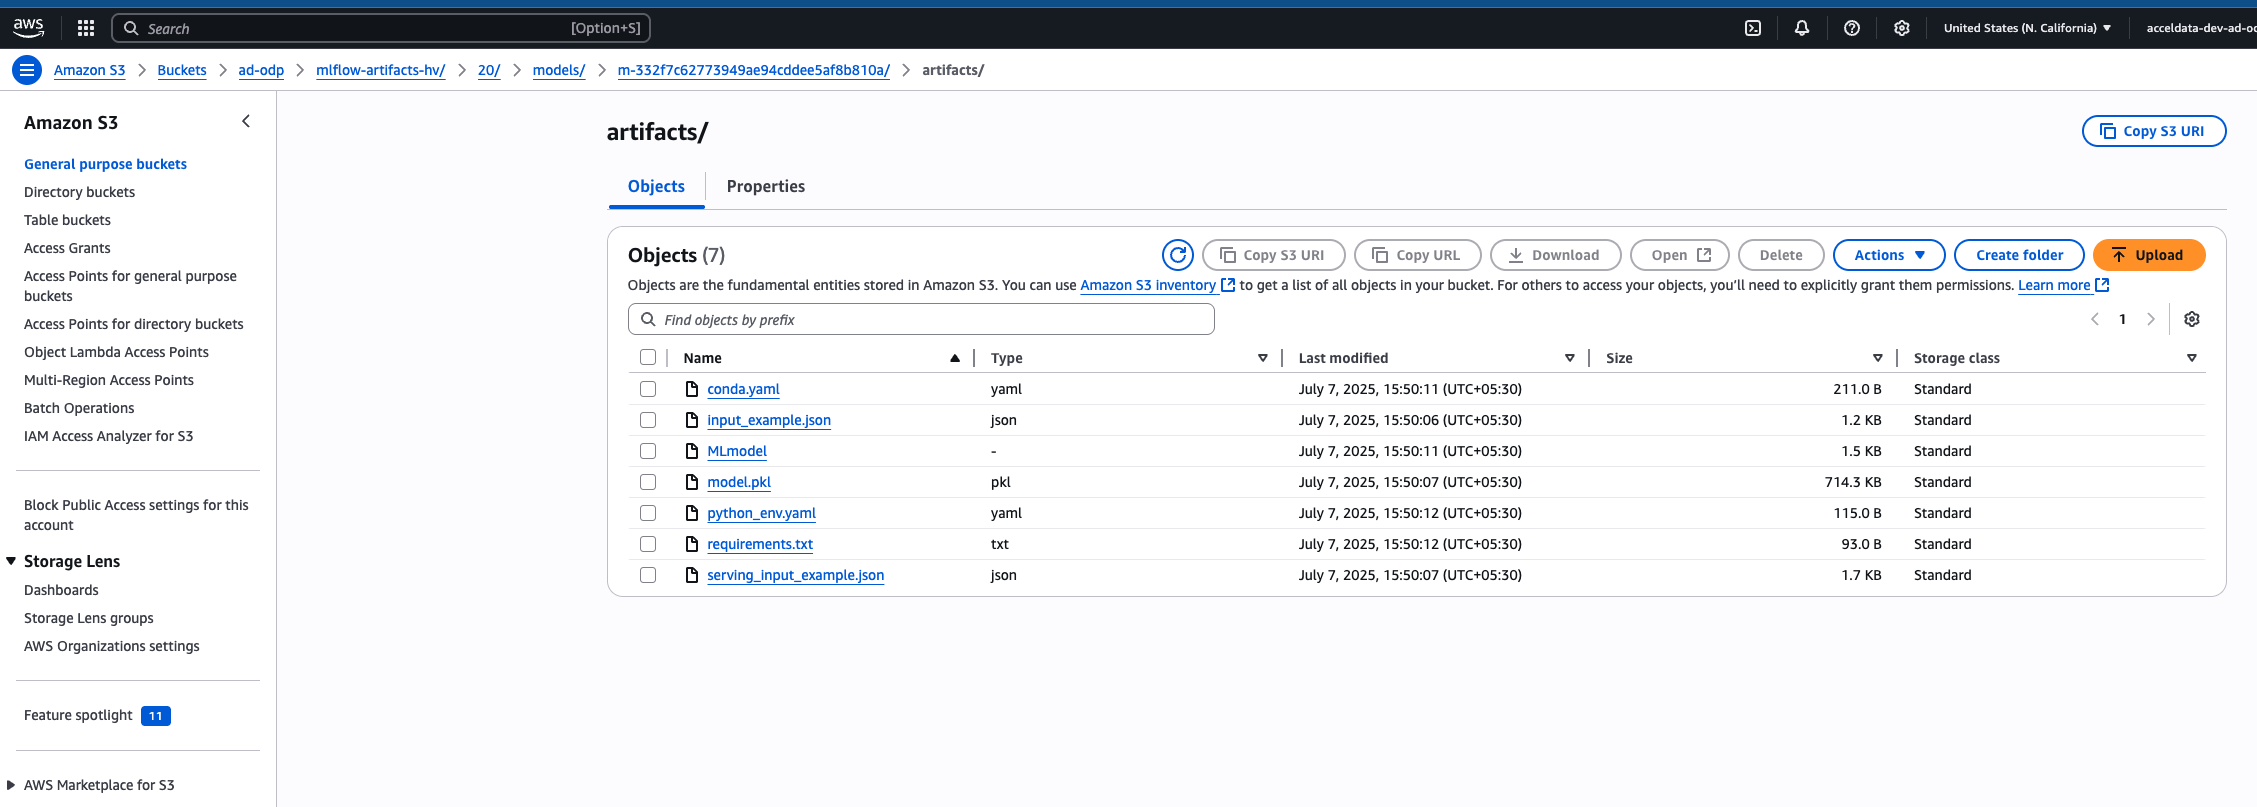
Task: Open the Learn more link
Action: [x=2054, y=285]
